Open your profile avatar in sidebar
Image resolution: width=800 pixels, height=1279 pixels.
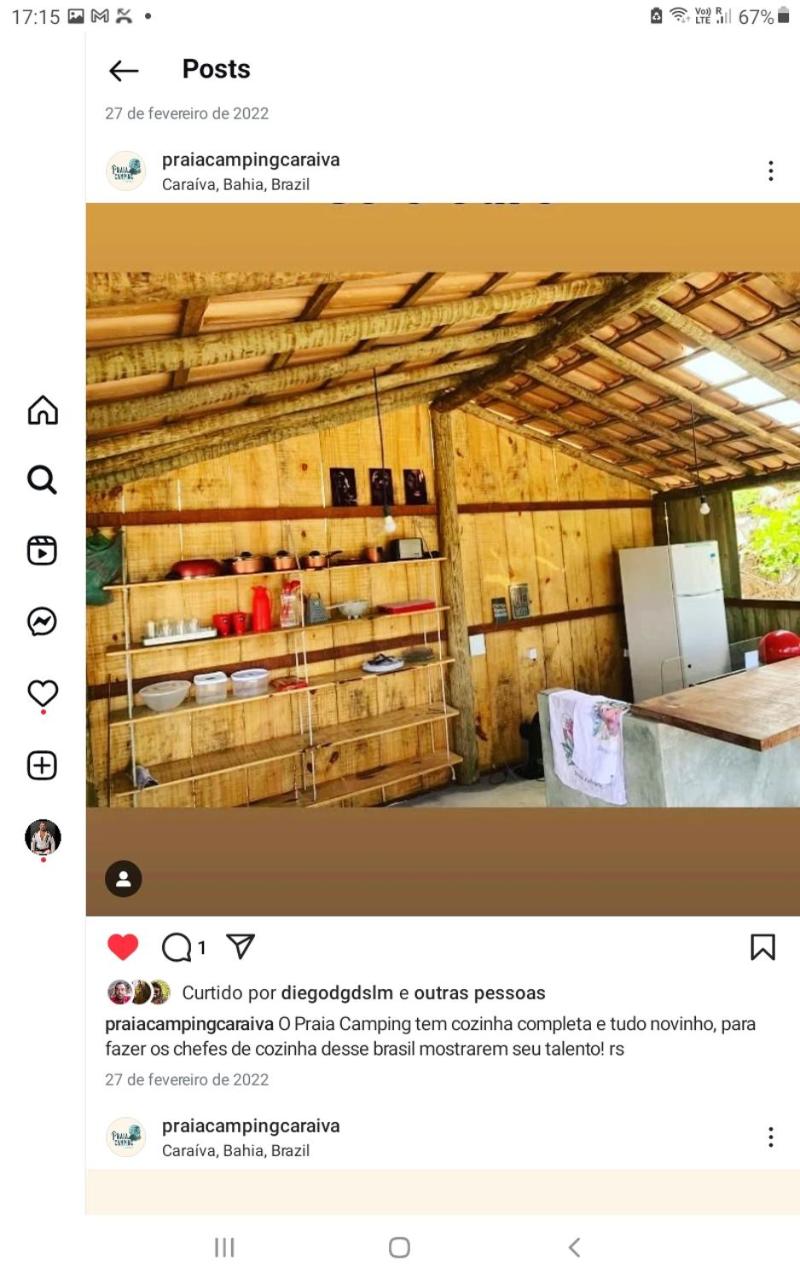pyautogui.click(x=43, y=837)
